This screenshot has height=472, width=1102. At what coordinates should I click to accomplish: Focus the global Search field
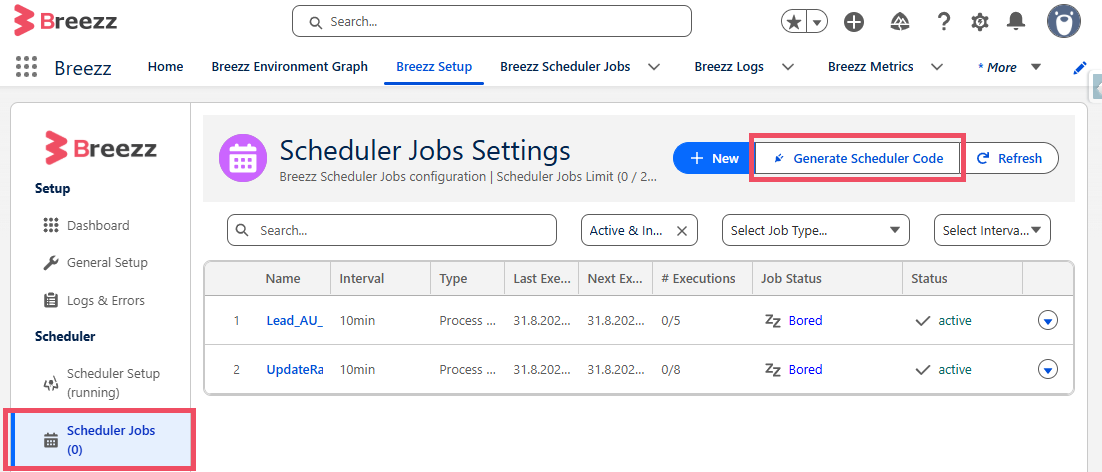[x=492, y=21]
